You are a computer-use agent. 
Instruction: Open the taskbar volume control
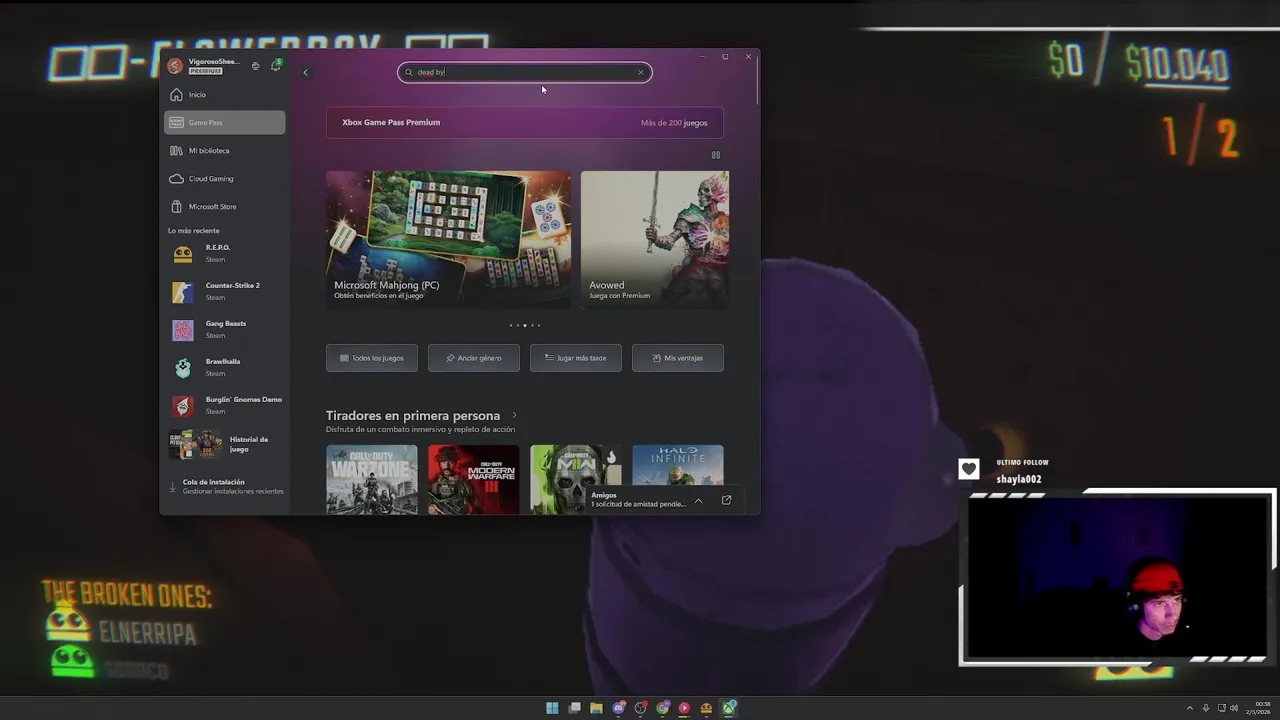pyautogui.click(x=1234, y=708)
